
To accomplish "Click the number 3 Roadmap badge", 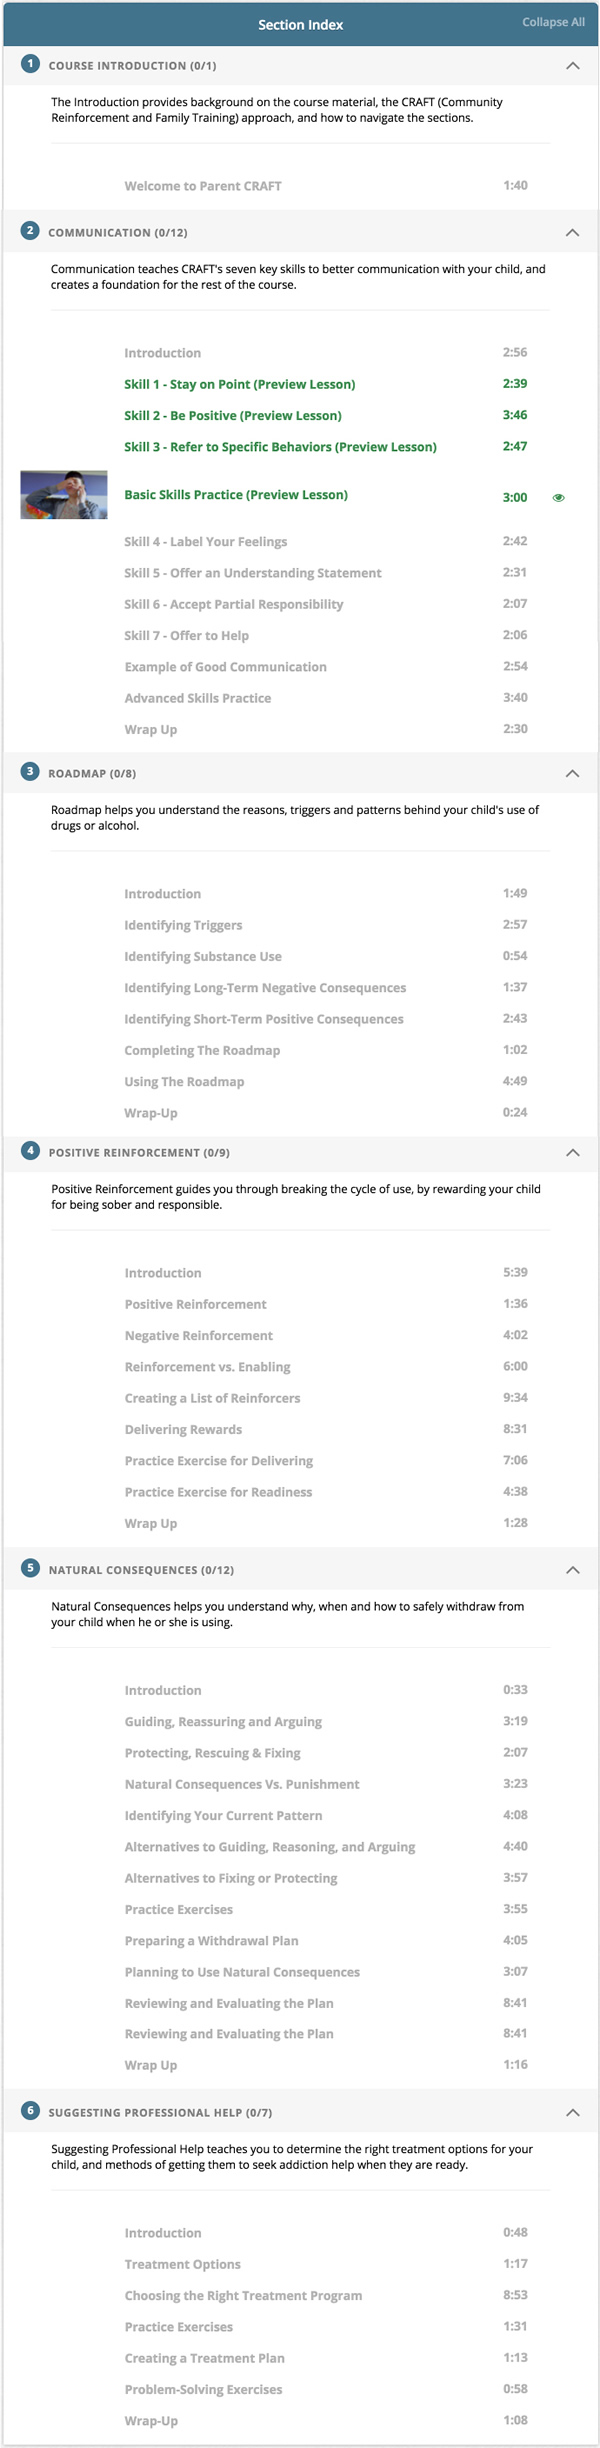I will [30, 772].
